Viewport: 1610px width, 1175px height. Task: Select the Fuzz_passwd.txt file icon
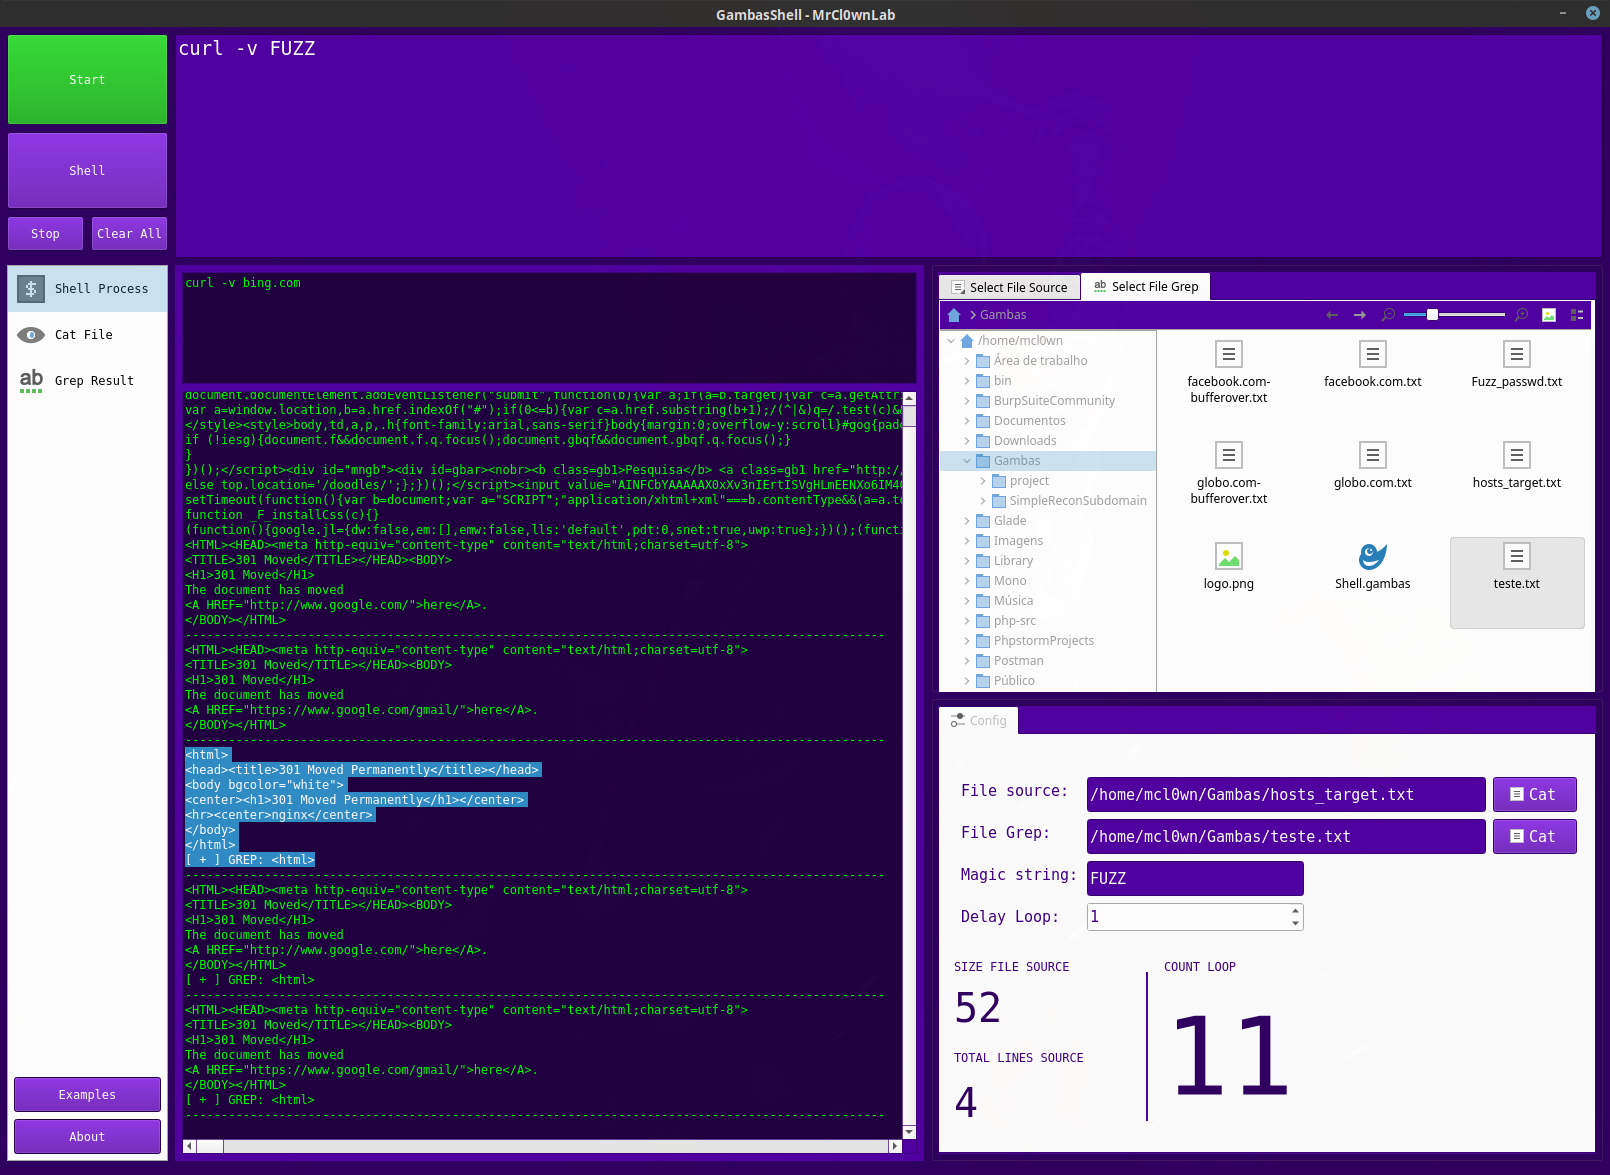coord(1517,354)
